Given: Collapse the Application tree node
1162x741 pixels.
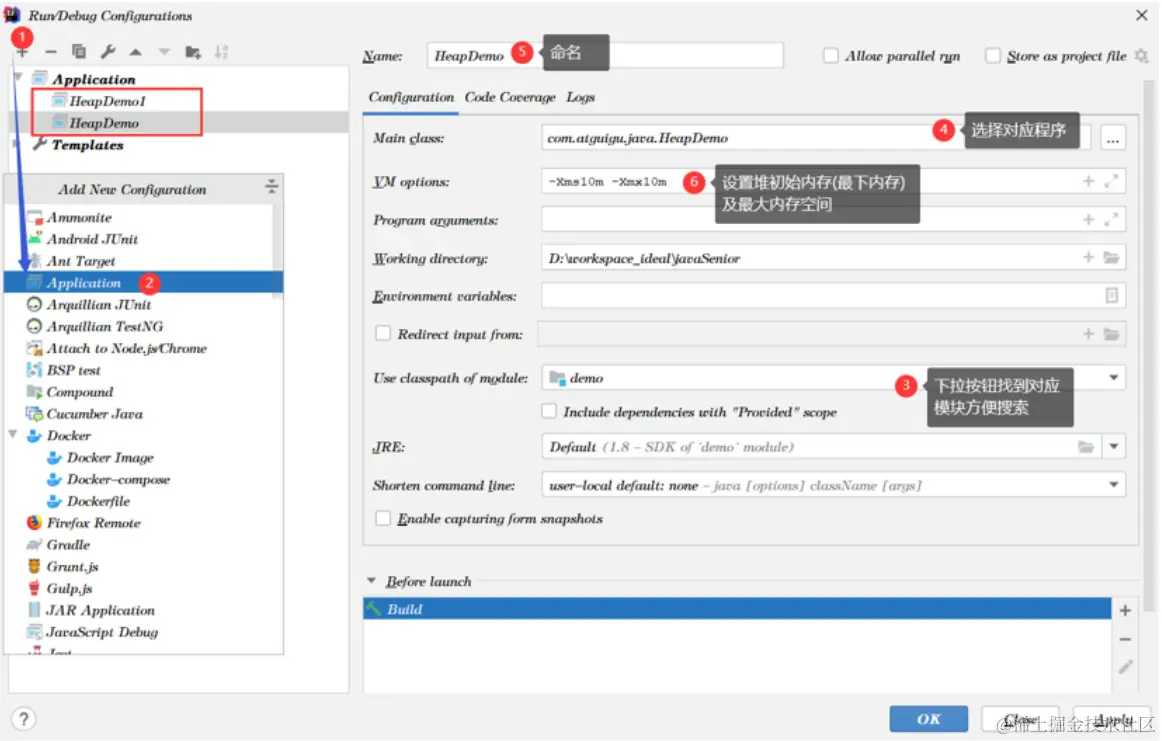Looking at the screenshot, I should click(18, 77).
